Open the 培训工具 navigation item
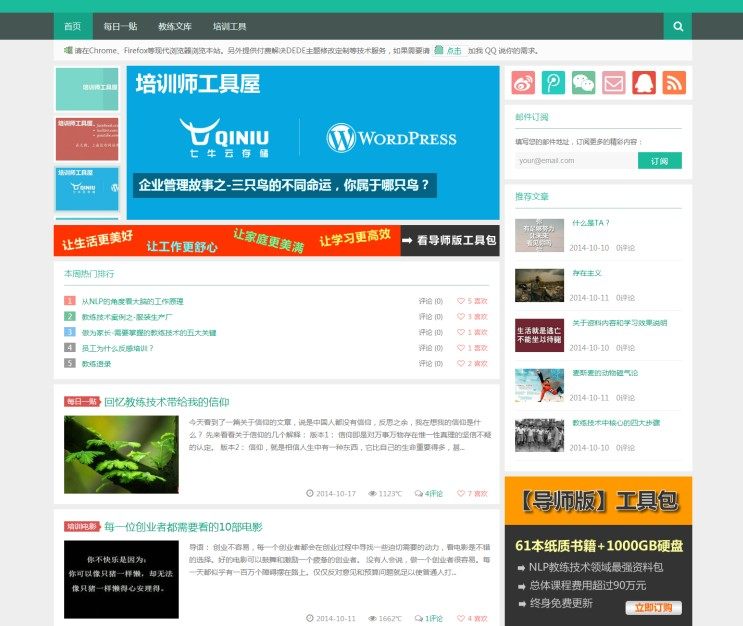The image size is (743, 626). coord(230,26)
